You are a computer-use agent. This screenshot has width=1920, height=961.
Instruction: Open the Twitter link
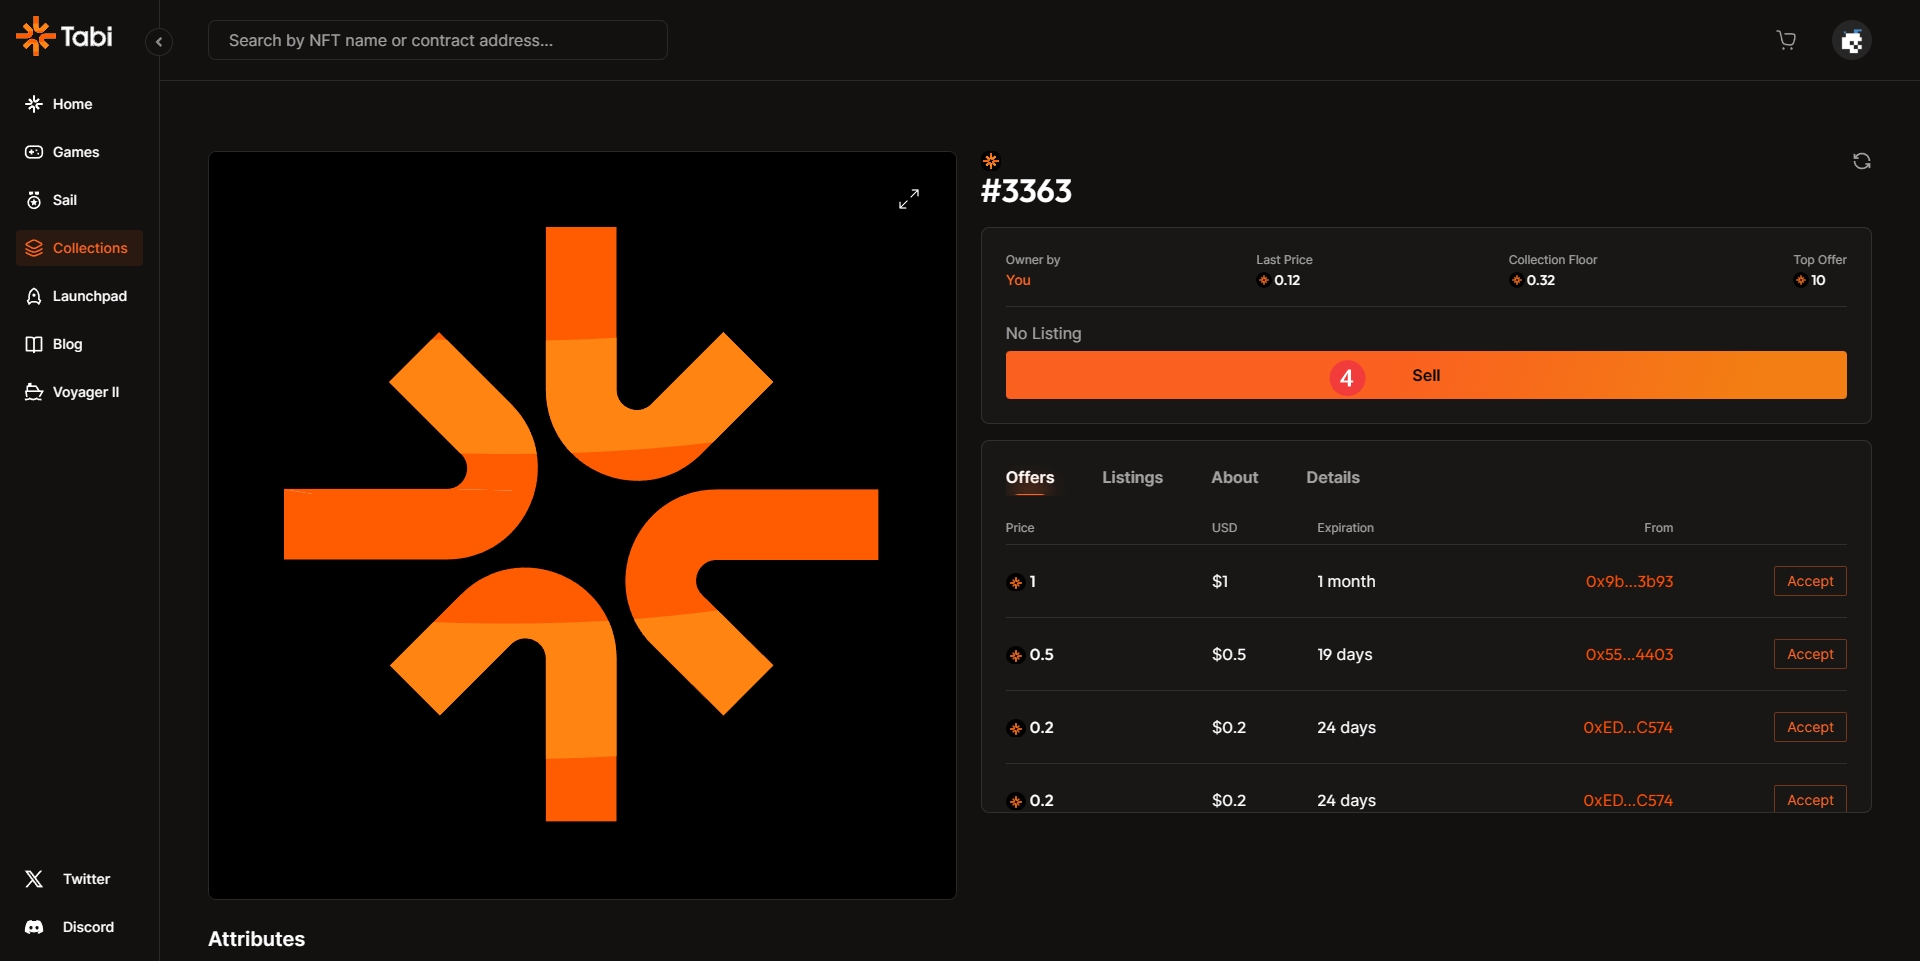pyautogui.click(x=86, y=879)
